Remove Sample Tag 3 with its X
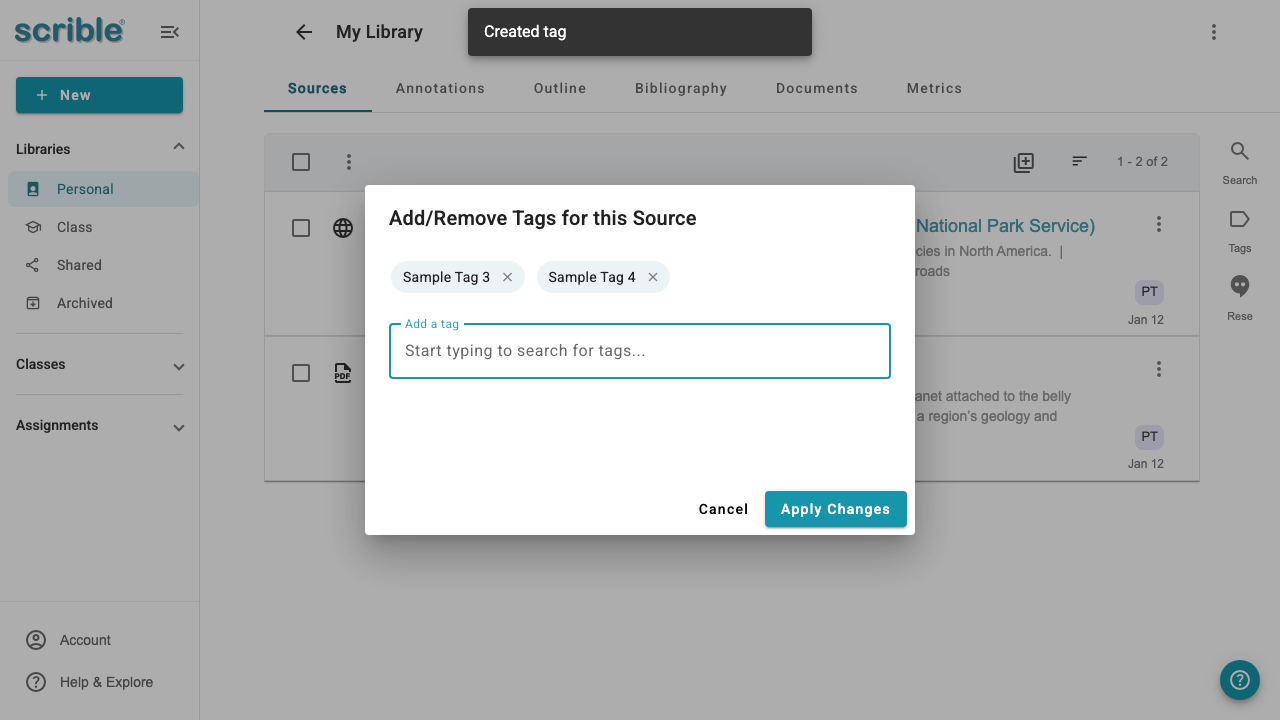 point(507,277)
